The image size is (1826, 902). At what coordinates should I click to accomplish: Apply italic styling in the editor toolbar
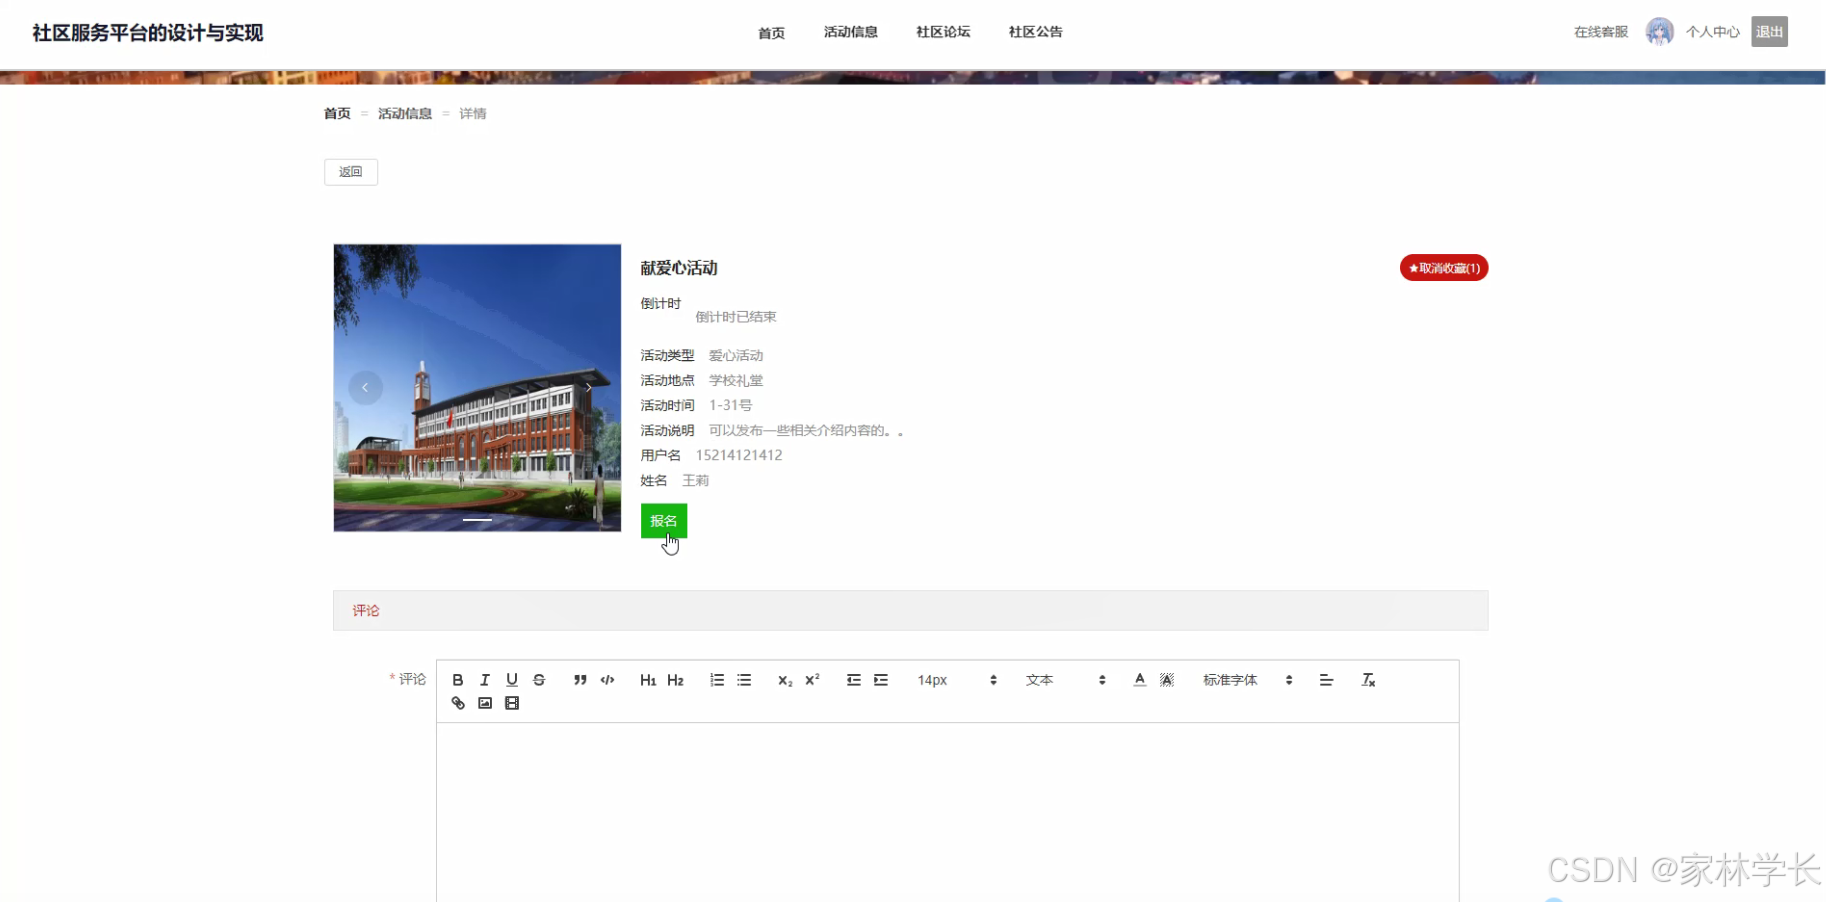pos(485,679)
